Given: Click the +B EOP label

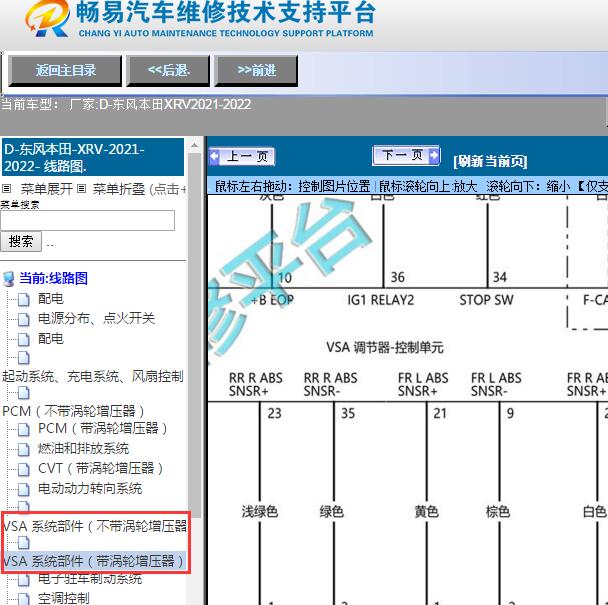Looking at the screenshot, I should [273, 300].
